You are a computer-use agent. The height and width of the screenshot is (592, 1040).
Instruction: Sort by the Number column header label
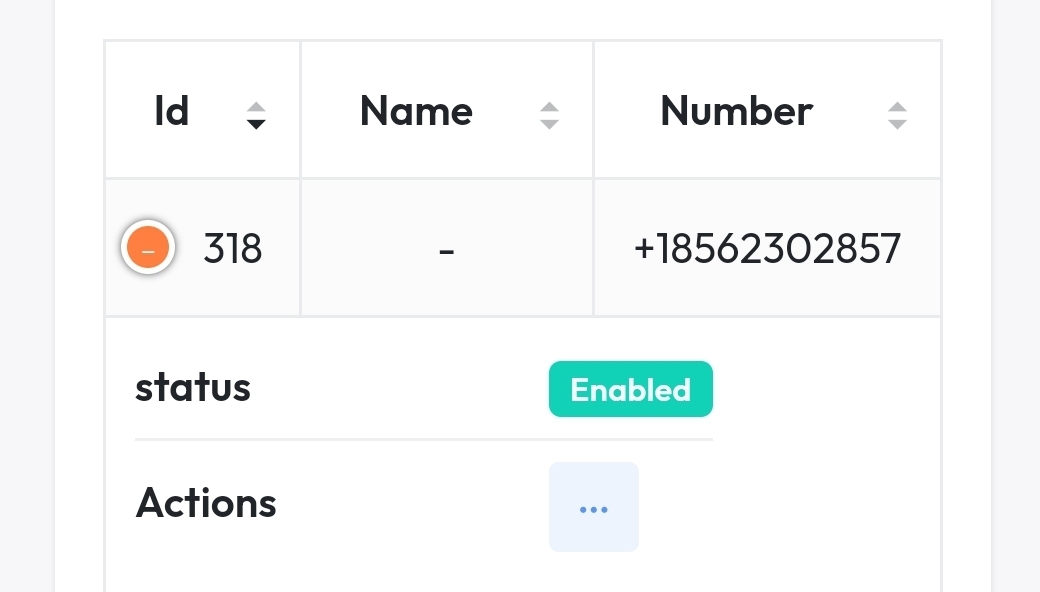736,111
